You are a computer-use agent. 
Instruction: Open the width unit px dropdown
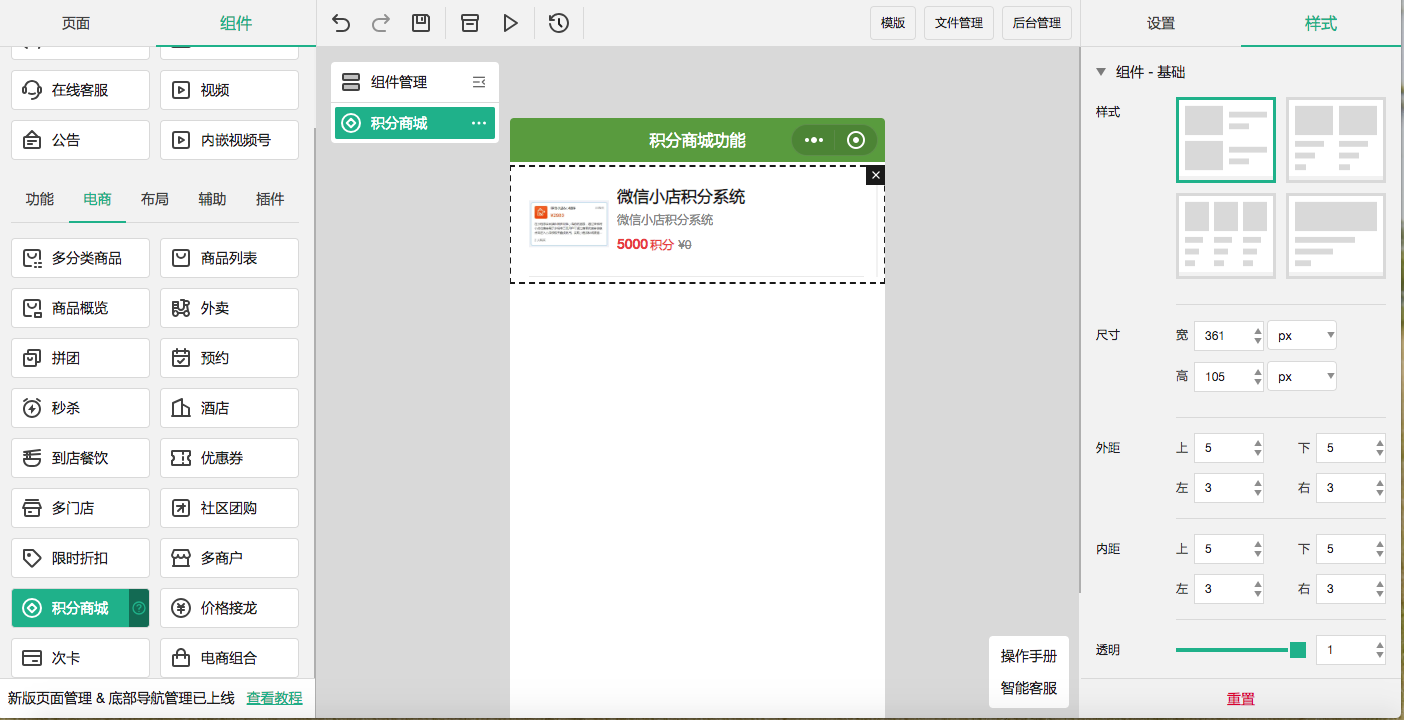(x=1301, y=336)
